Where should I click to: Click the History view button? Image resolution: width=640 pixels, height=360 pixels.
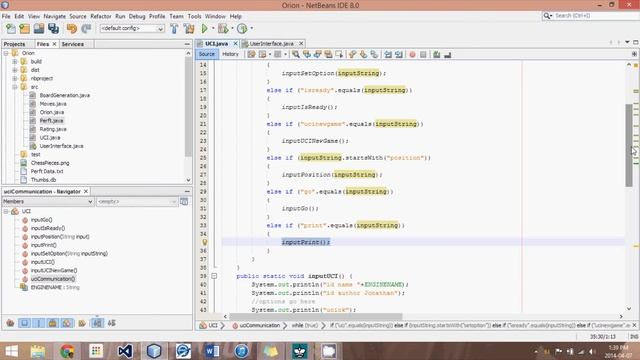point(230,54)
